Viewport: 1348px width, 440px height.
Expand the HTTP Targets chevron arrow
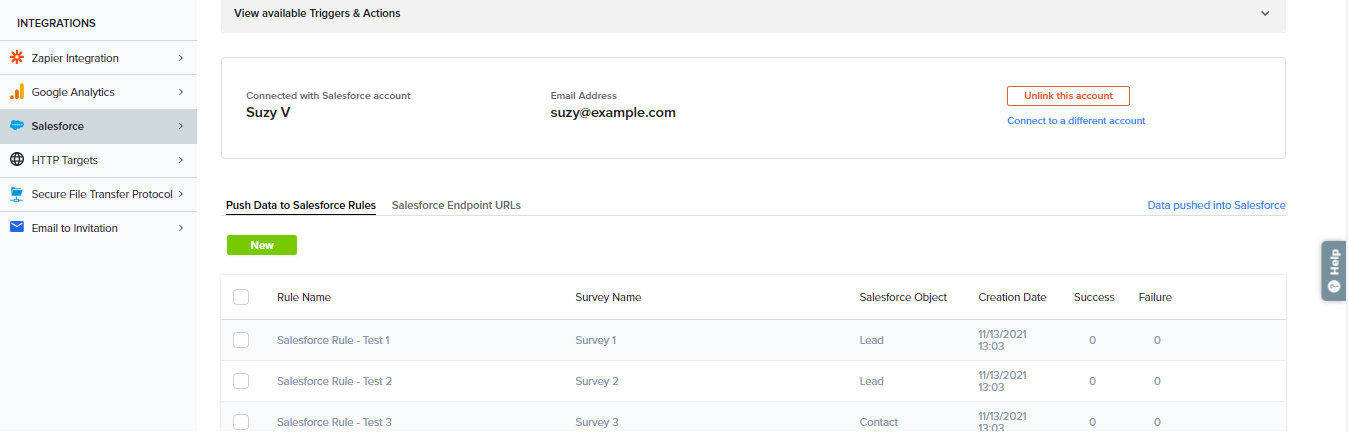180,160
